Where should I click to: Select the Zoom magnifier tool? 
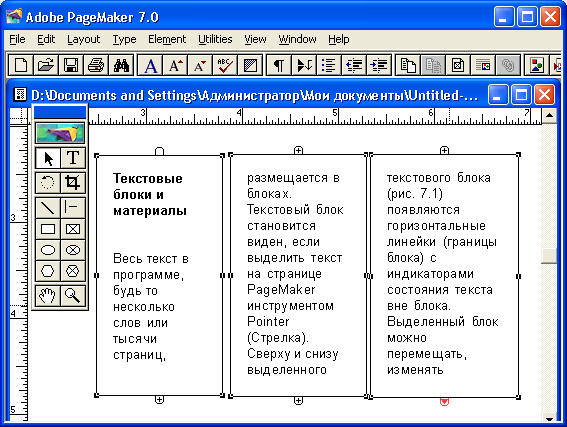click(x=73, y=296)
